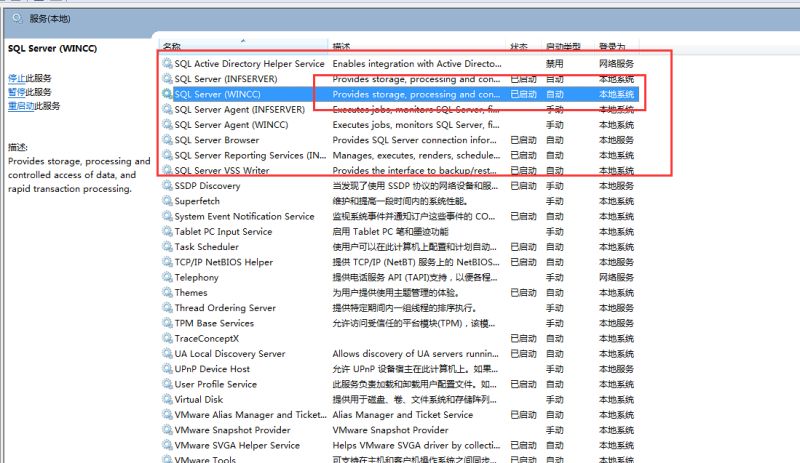Select the SQL Server Browser service name
The width and height of the screenshot is (800, 463).
pyautogui.click(x=216, y=140)
